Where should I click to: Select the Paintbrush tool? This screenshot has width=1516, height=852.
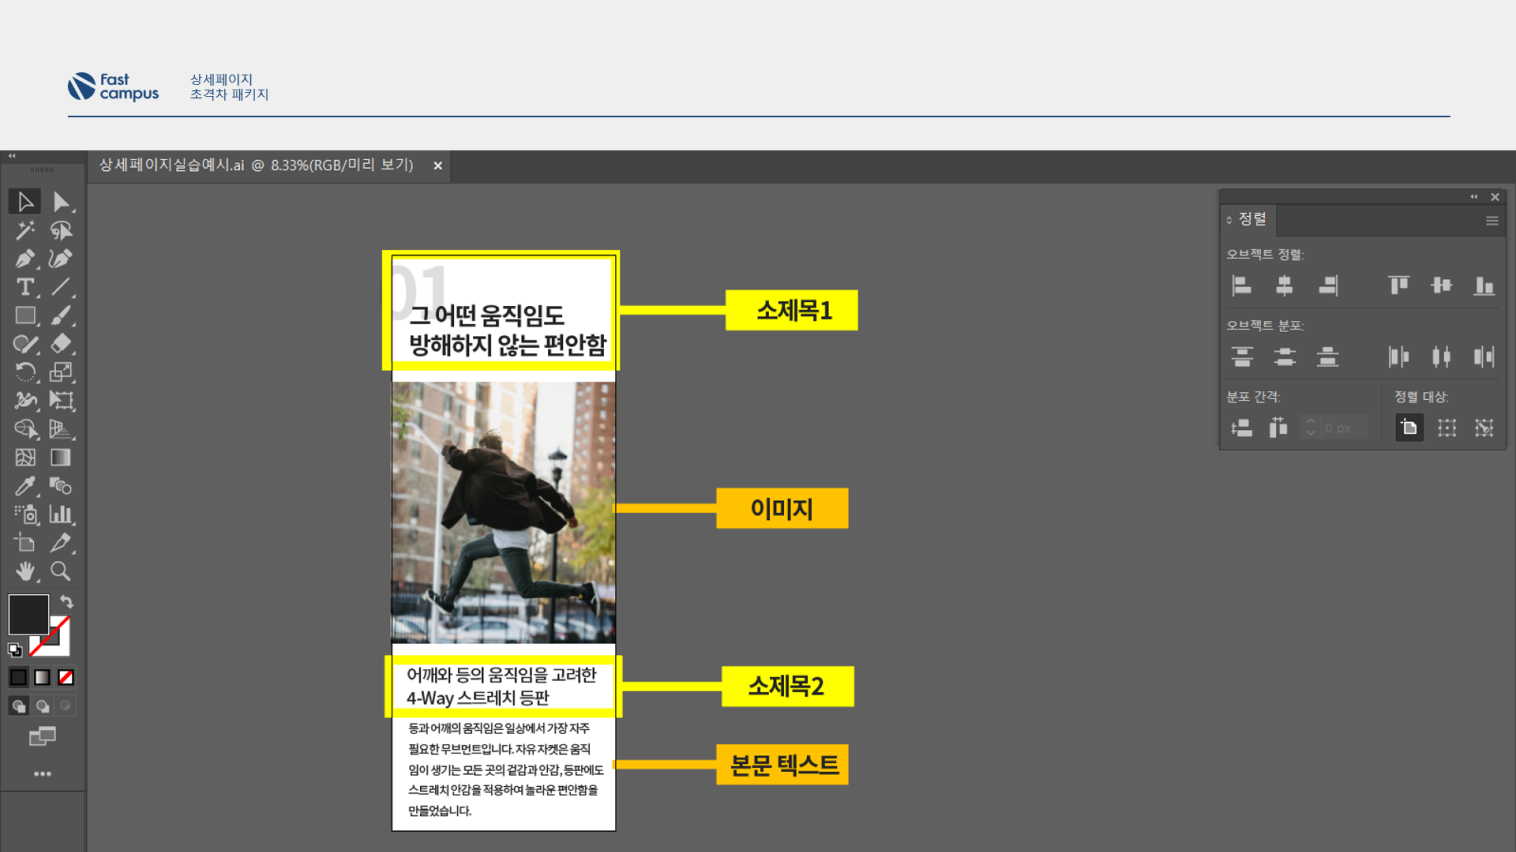[x=61, y=315]
